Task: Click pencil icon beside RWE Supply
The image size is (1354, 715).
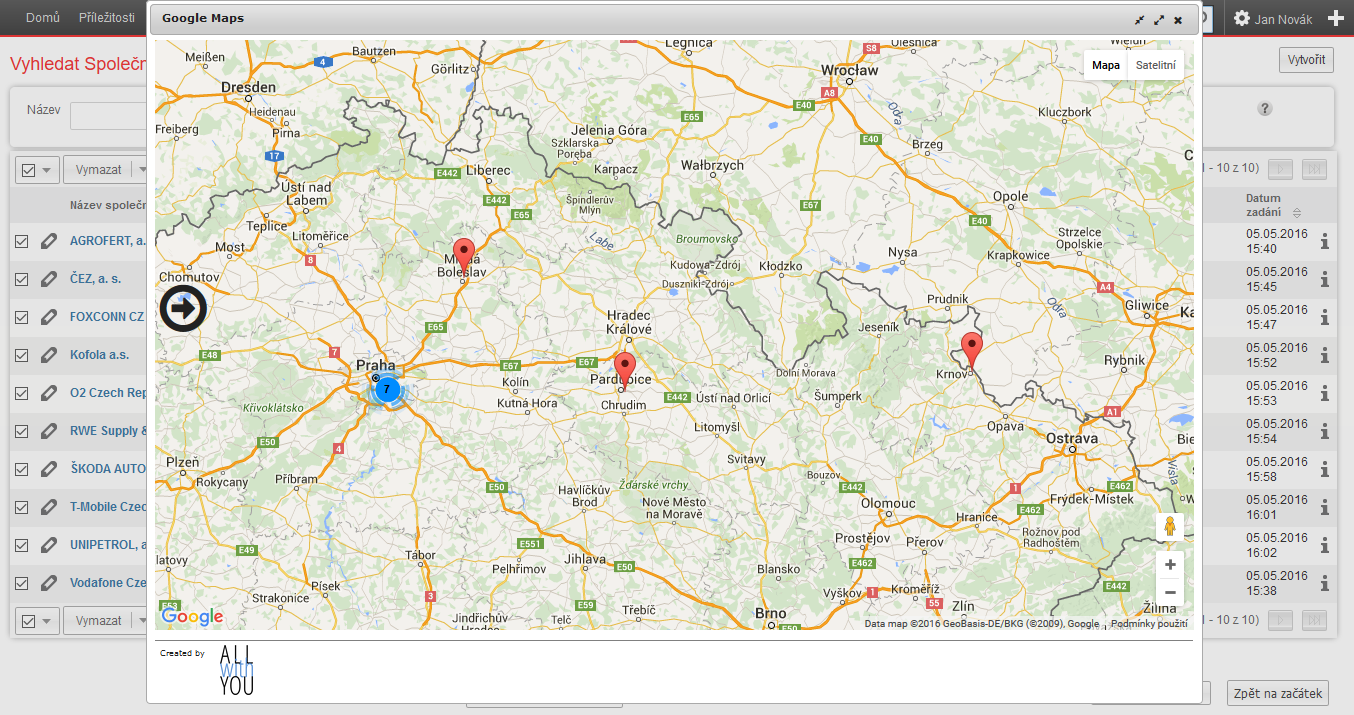Action: click(x=49, y=431)
